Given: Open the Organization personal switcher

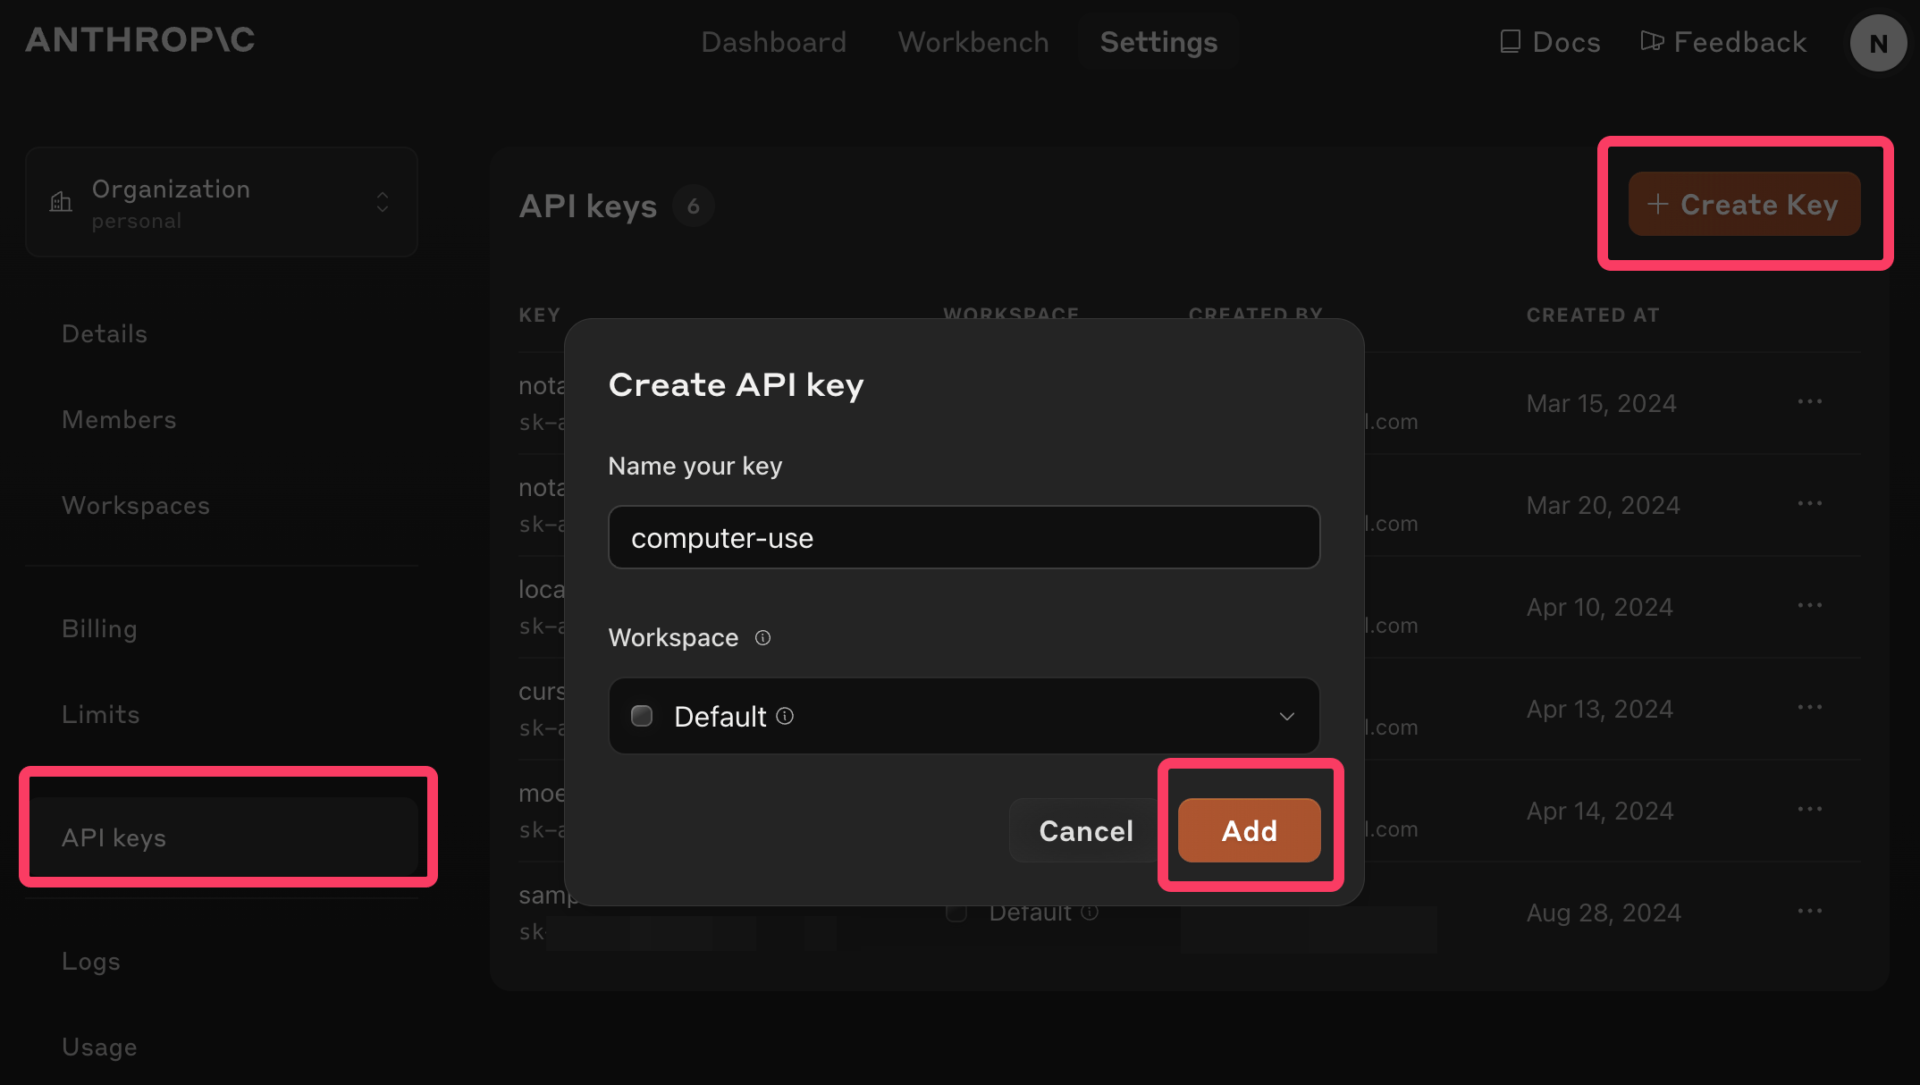Looking at the screenshot, I should [222, 203].
